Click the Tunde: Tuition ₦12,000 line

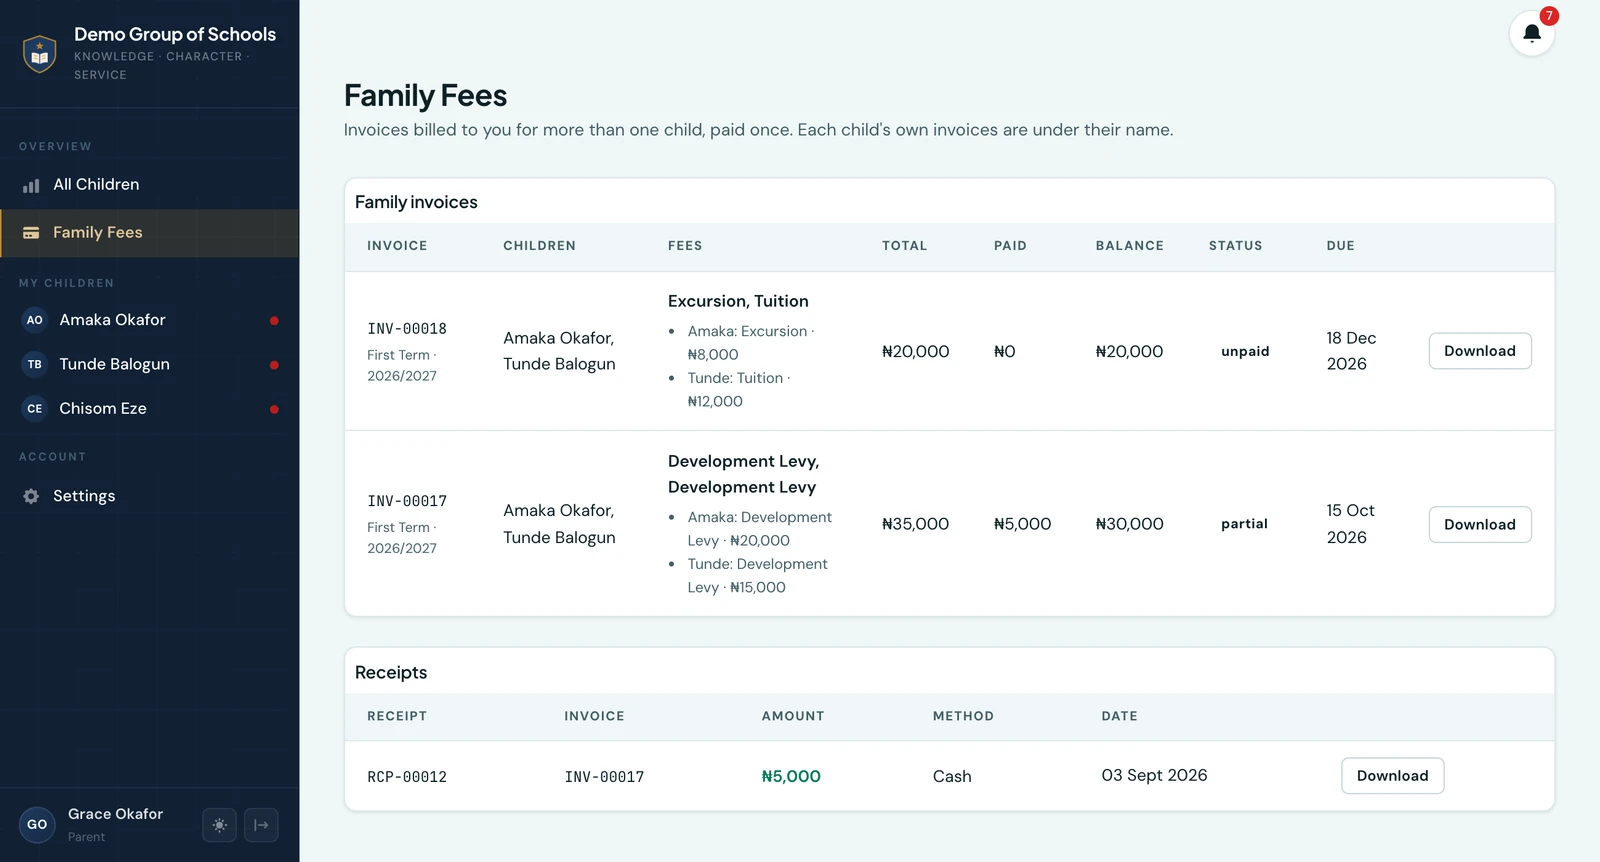coord(738,390)
